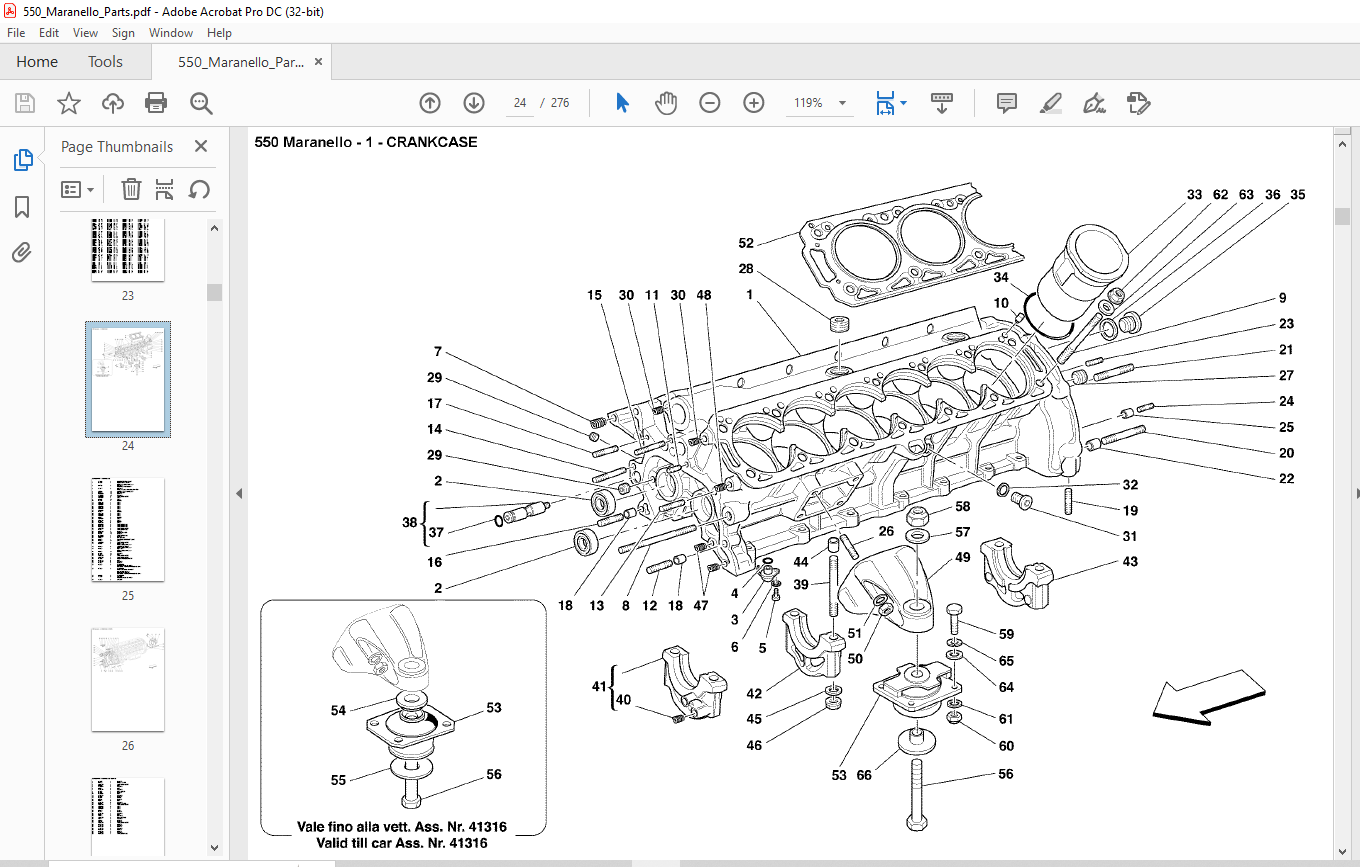The image size is (1360, 867).
Task: Select the page 26 thumbnail
Action: 128,679
